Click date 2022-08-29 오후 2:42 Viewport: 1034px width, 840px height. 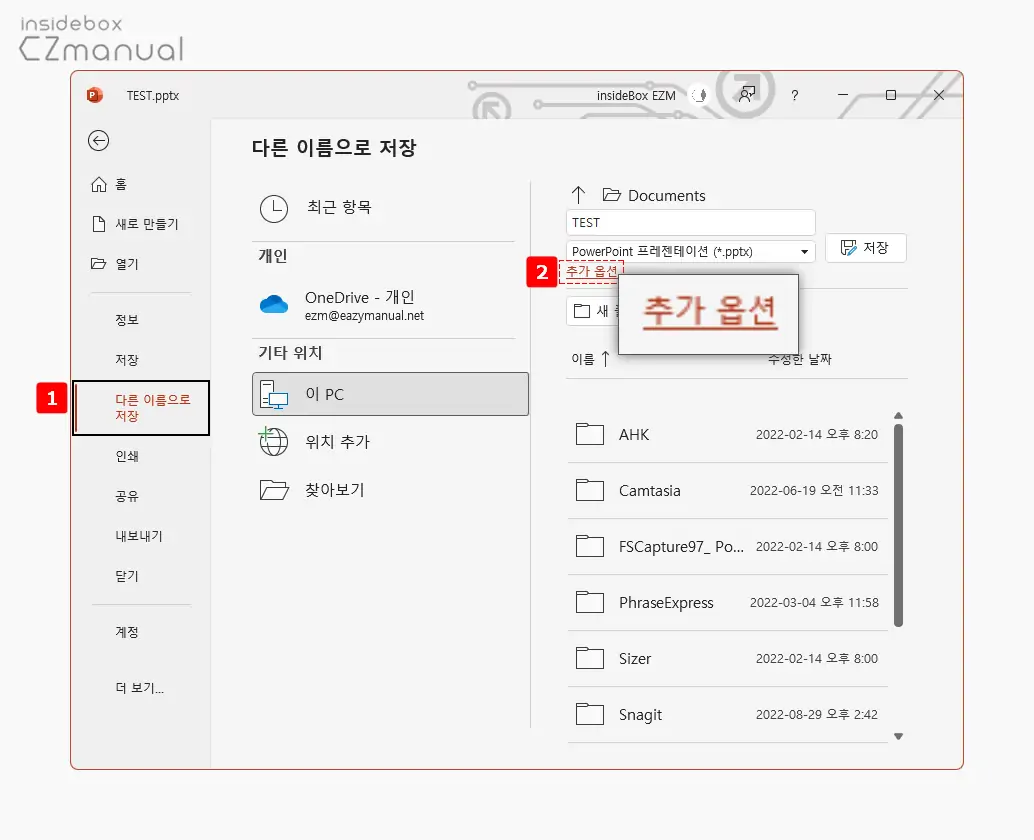pos(816,715)
